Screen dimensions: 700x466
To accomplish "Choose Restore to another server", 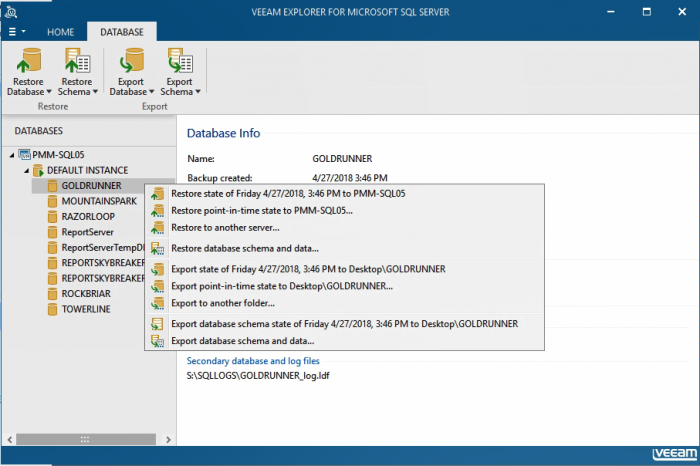I will coord(344,228).
